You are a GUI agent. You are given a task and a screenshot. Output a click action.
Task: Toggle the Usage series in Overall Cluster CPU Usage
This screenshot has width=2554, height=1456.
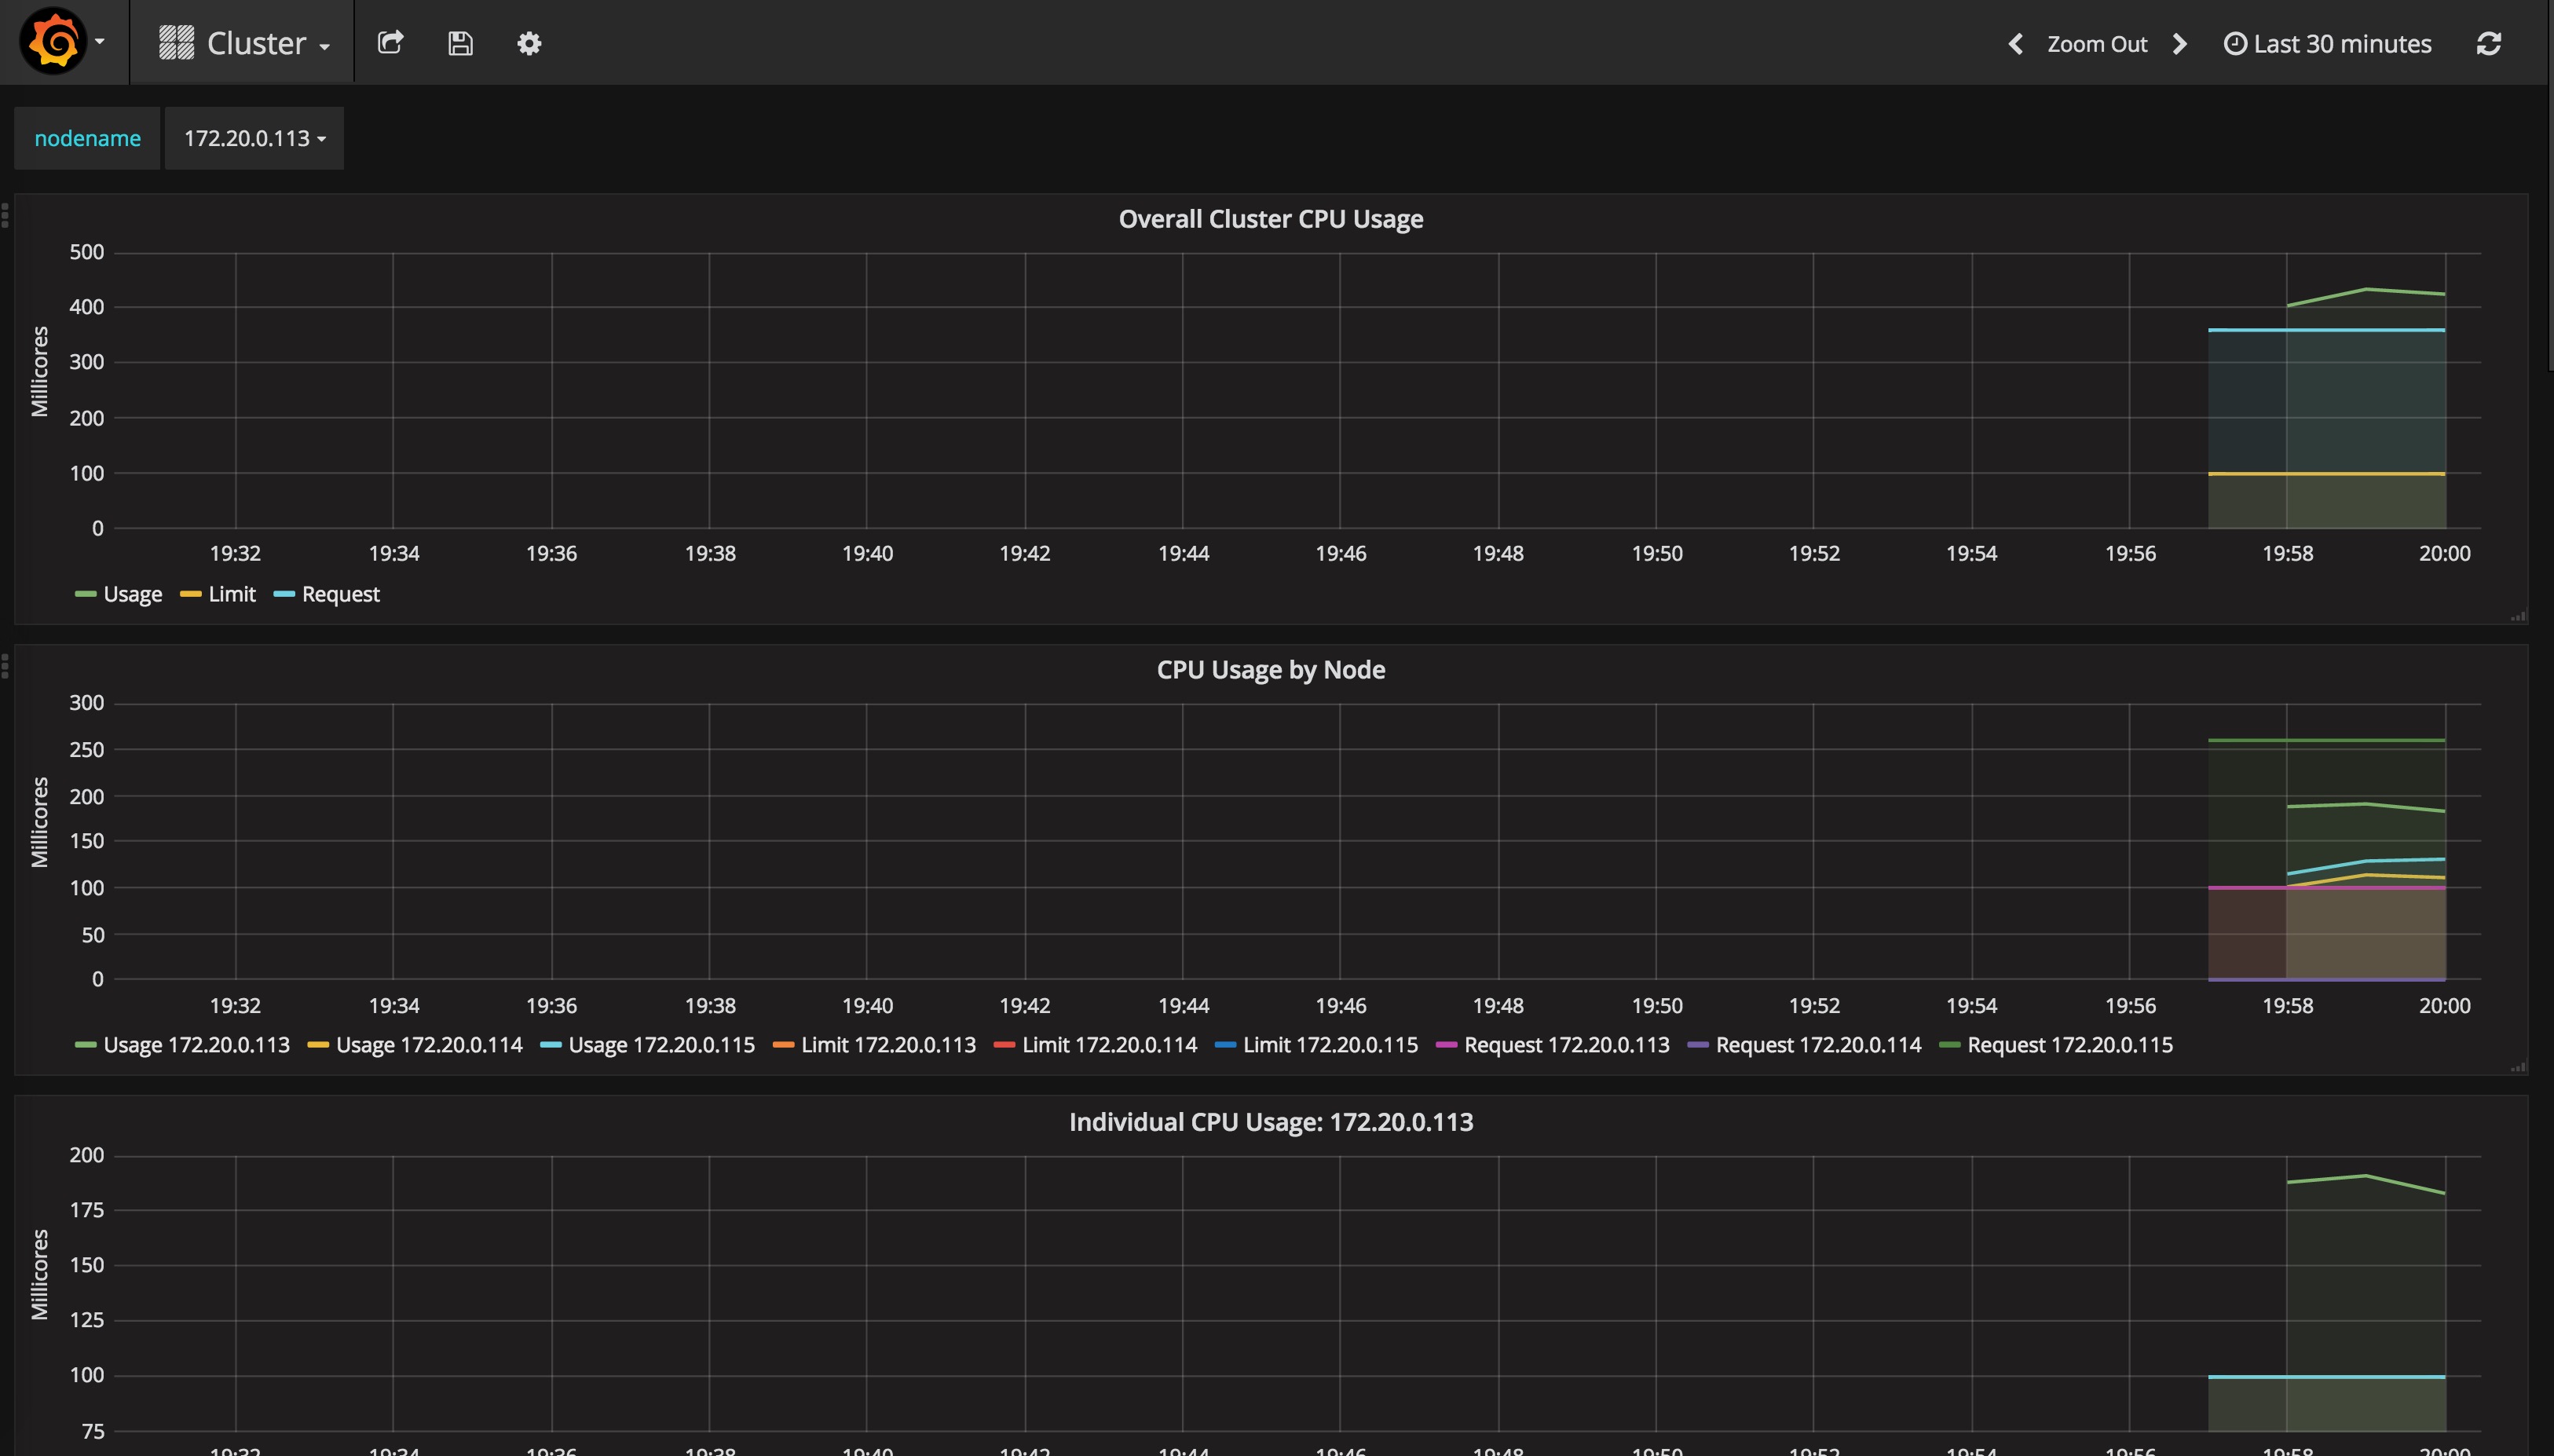pos(131,594)
